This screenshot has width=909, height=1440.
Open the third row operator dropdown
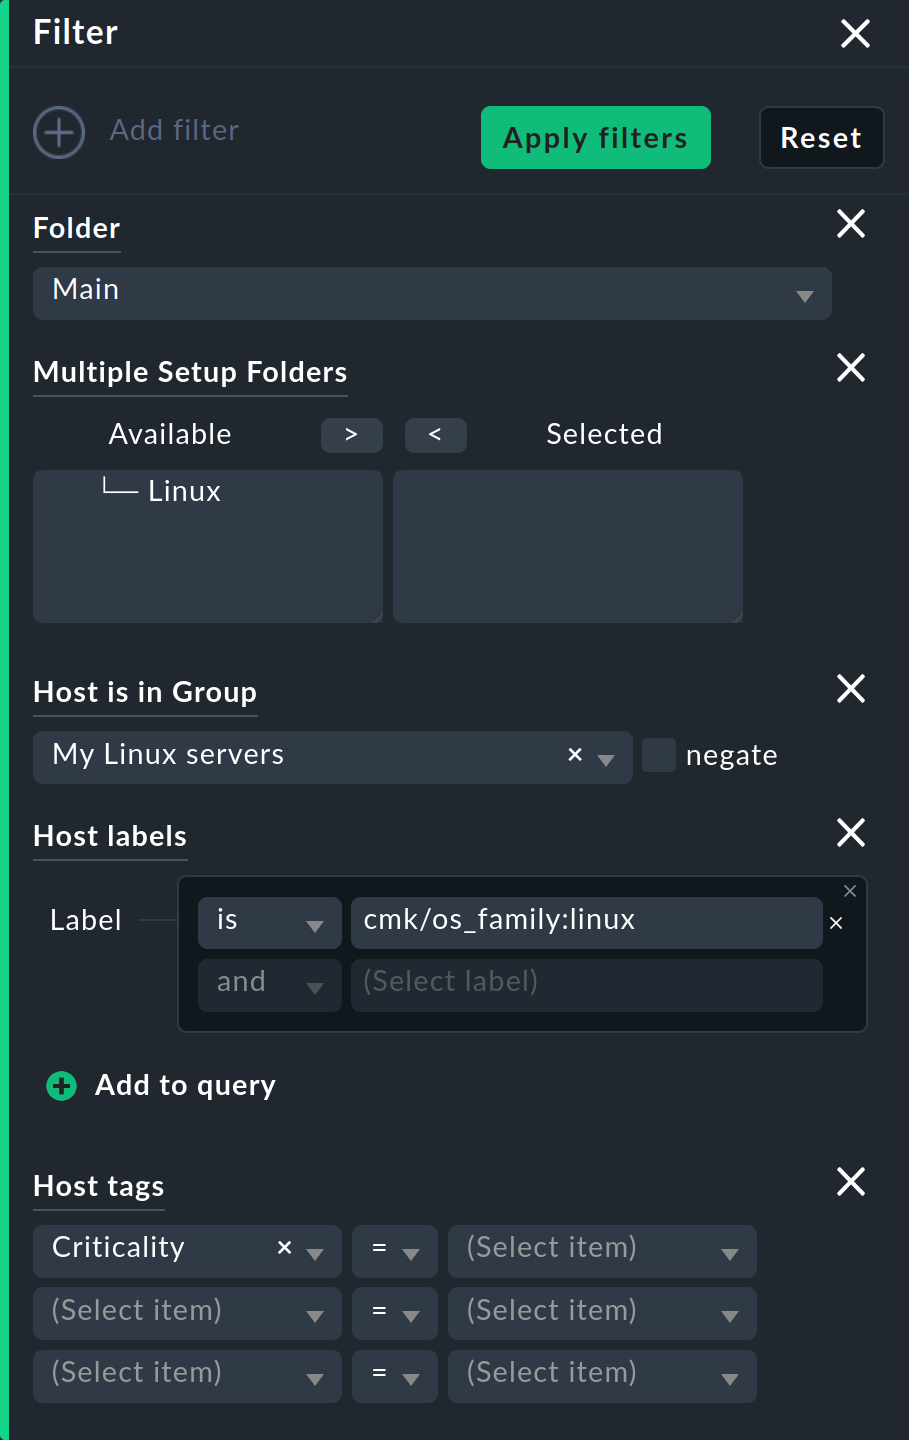395,1376
